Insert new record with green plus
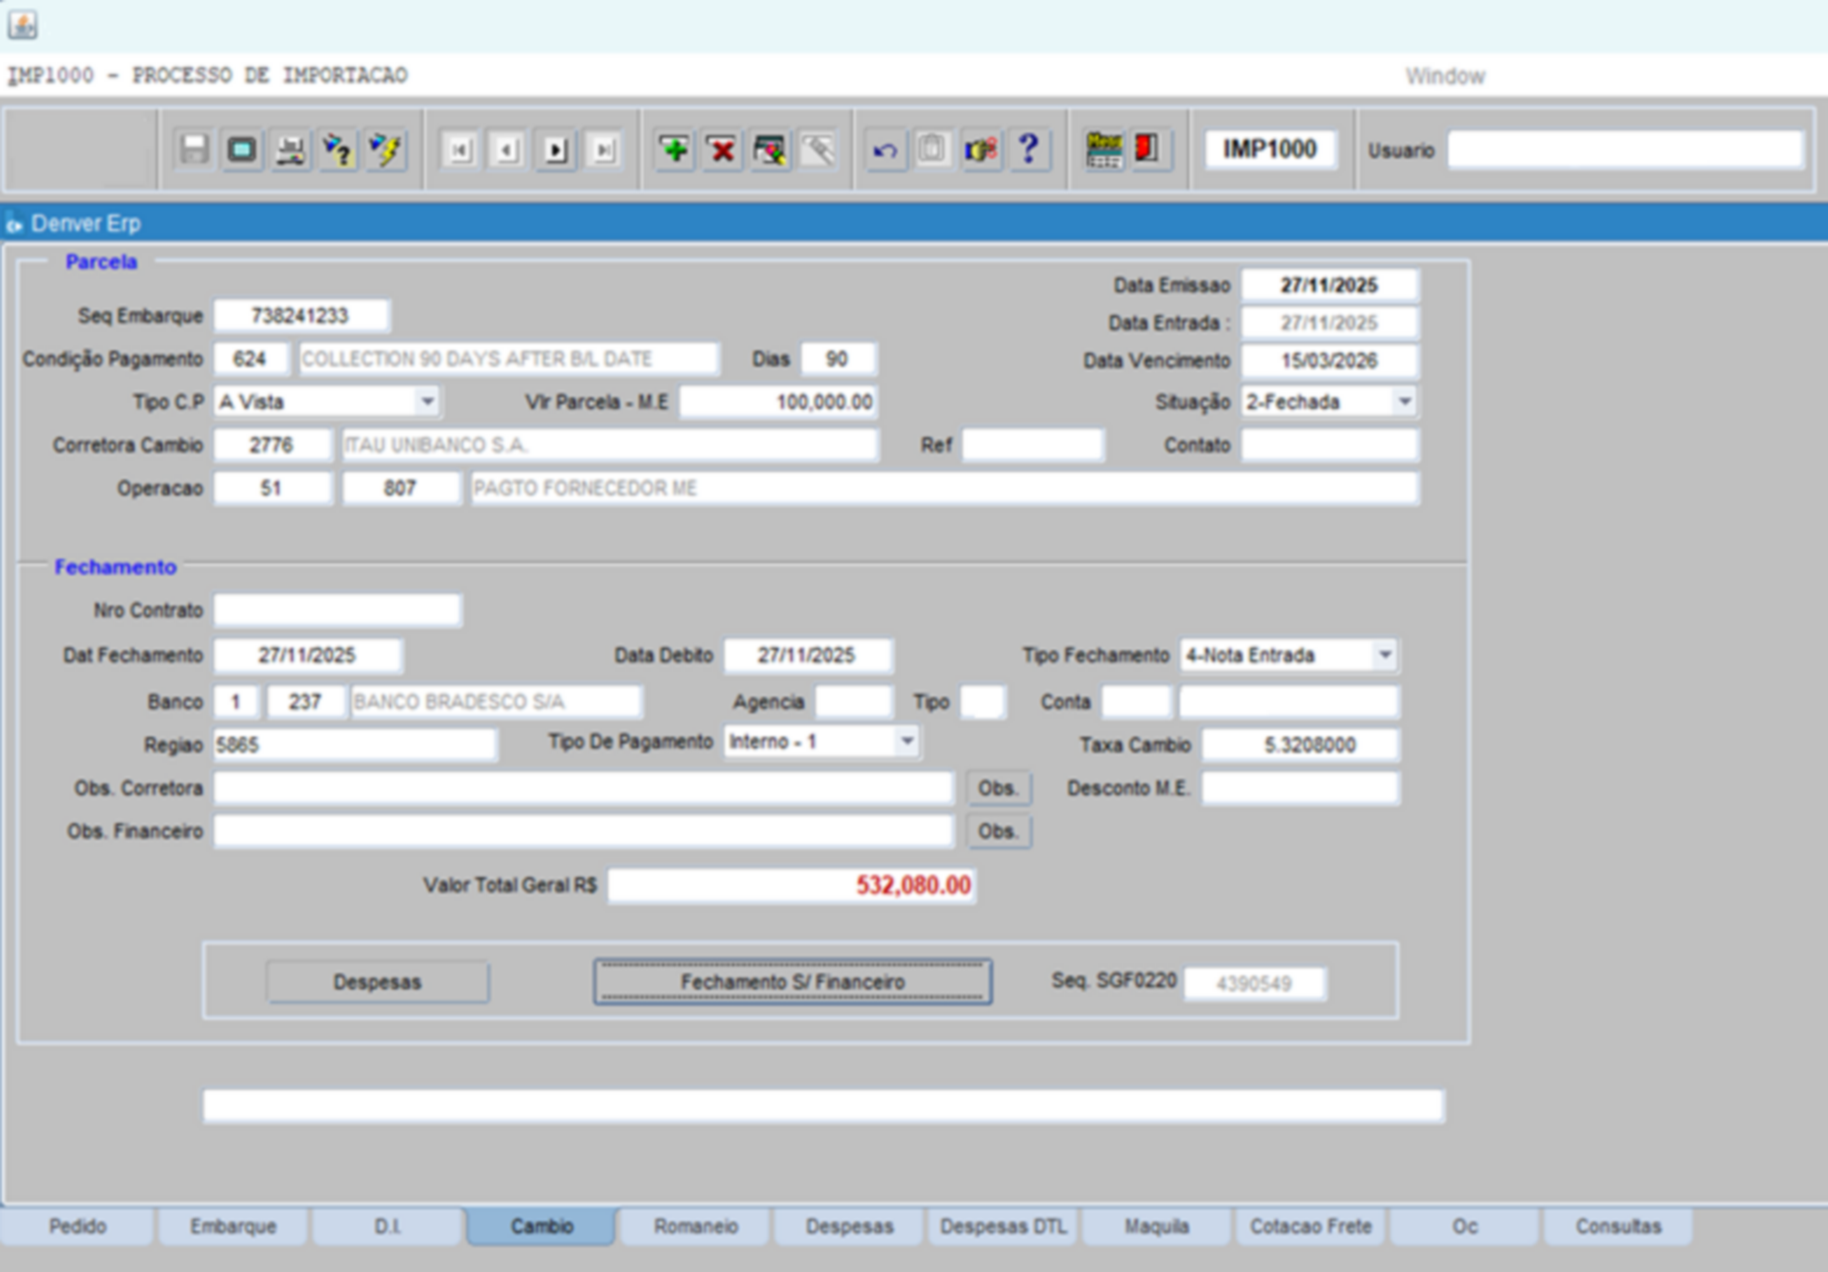 coord(675,150)
